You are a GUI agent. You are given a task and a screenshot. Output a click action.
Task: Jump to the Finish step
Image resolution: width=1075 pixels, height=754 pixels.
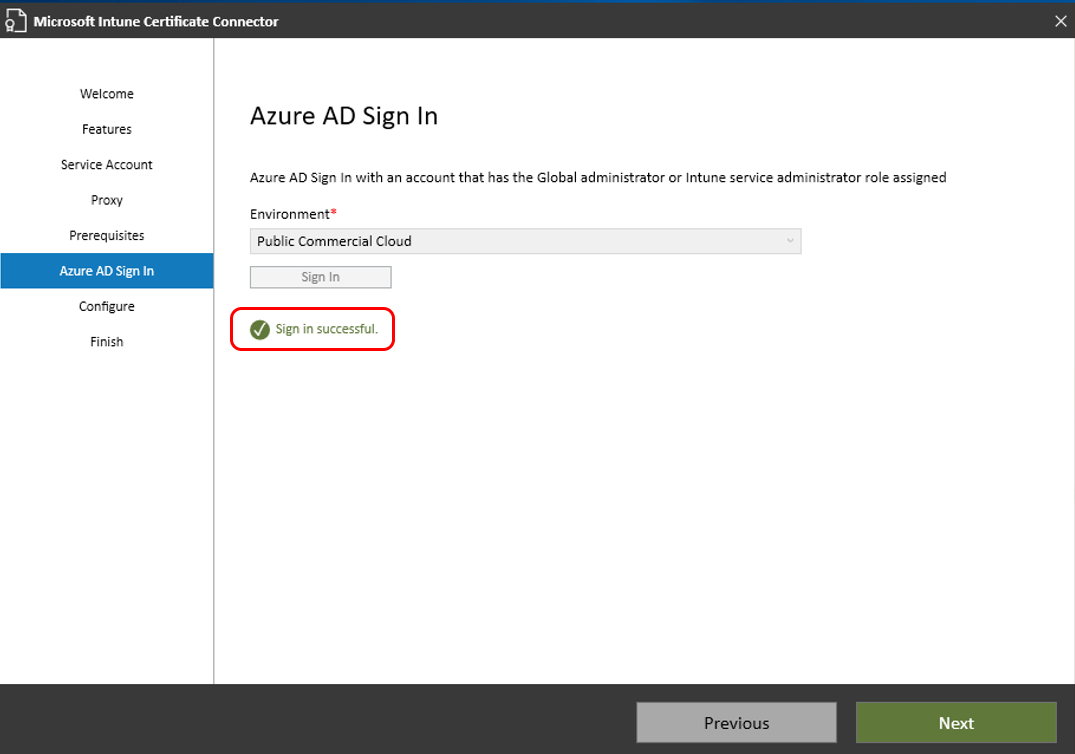point(106,341)
